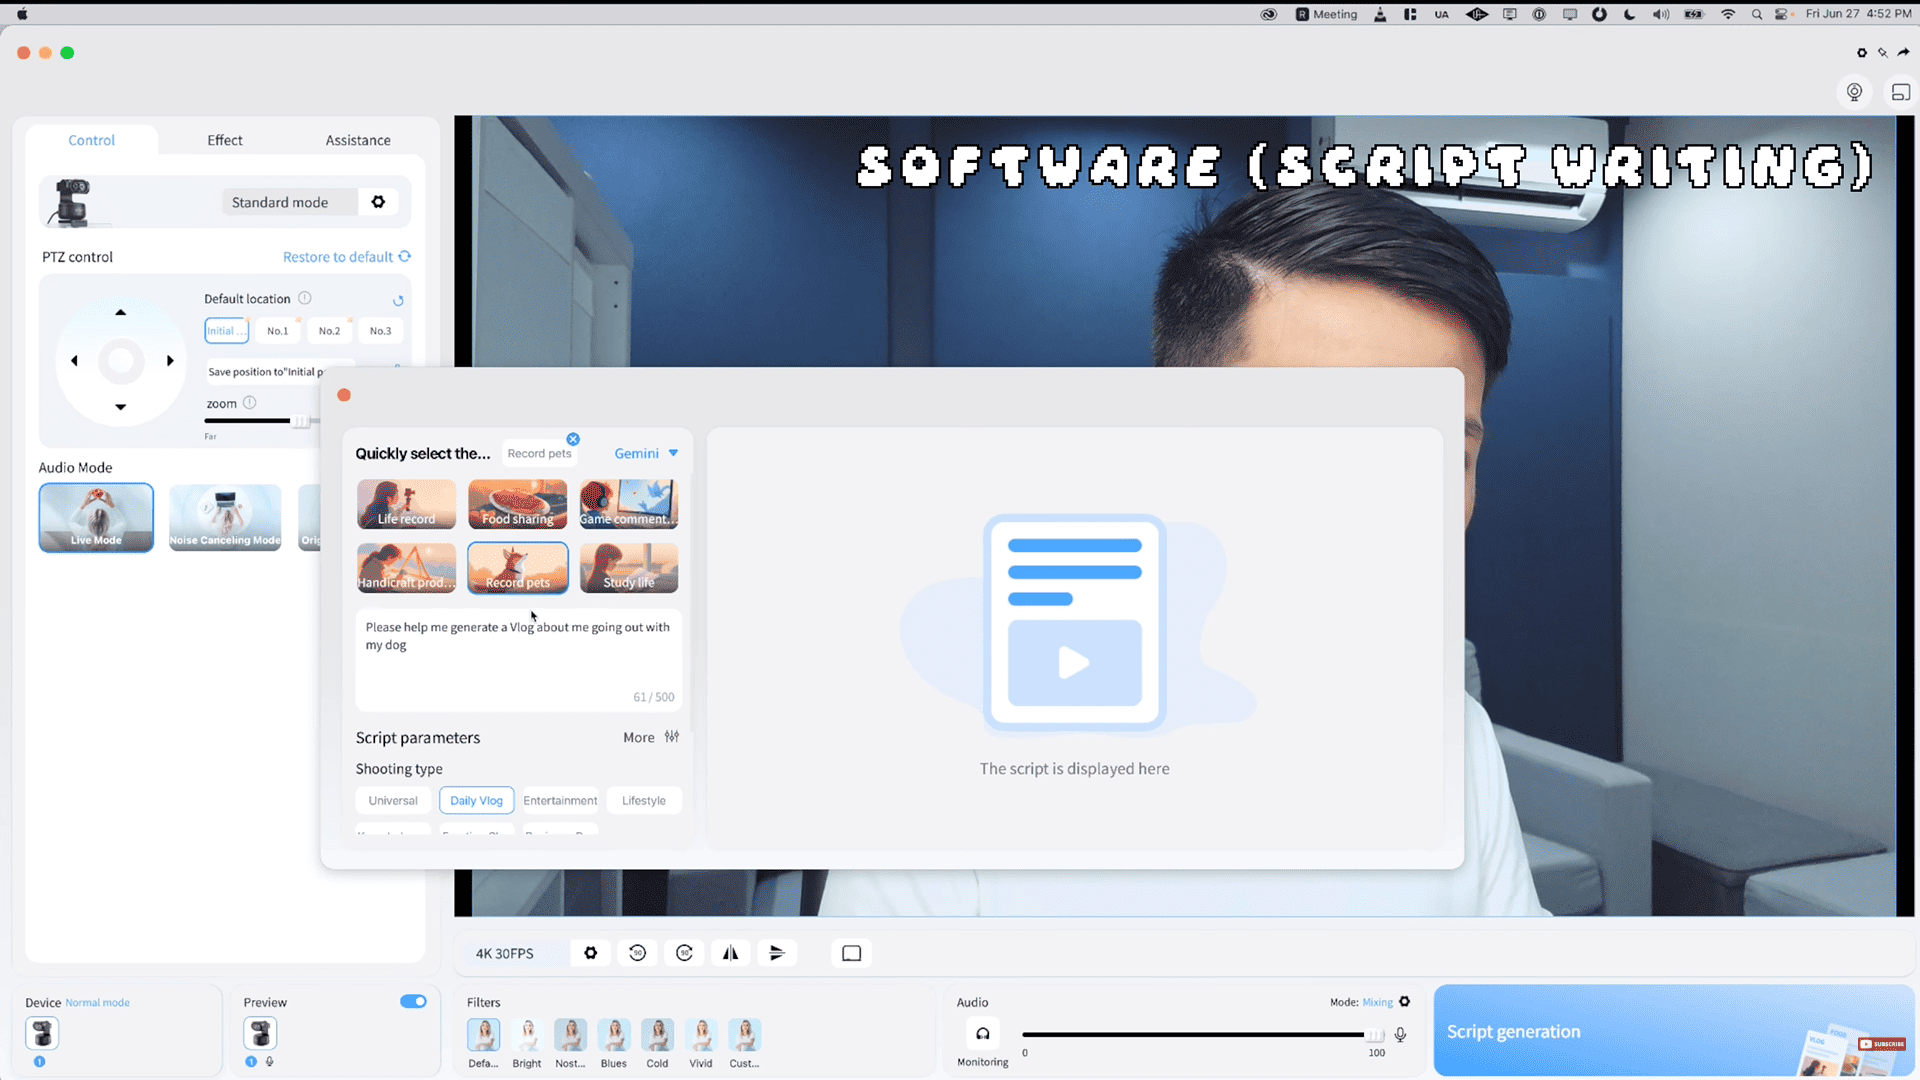The width and height of the screenshot is (1920, 1080).
Task: Open video resolution settings gear
Action: (591, 953)
